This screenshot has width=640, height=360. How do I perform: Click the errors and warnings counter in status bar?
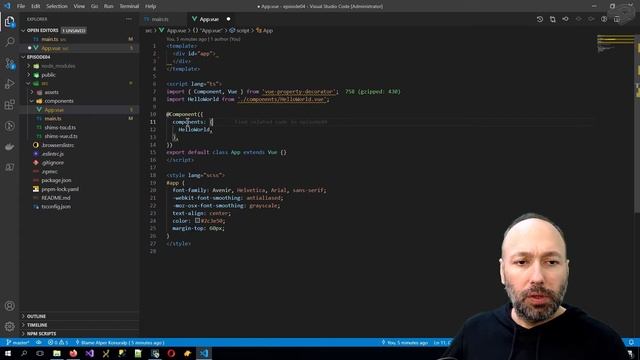(58, 343)
